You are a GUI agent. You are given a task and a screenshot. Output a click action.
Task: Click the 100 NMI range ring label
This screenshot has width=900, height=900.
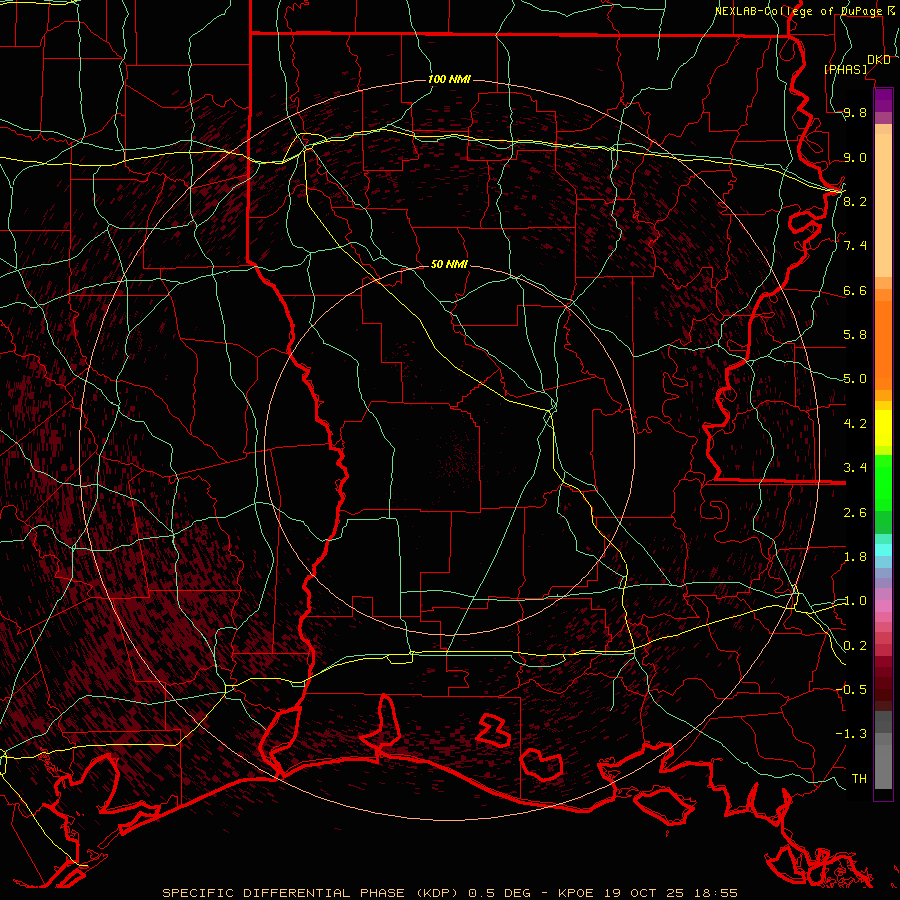coord(449,79)
